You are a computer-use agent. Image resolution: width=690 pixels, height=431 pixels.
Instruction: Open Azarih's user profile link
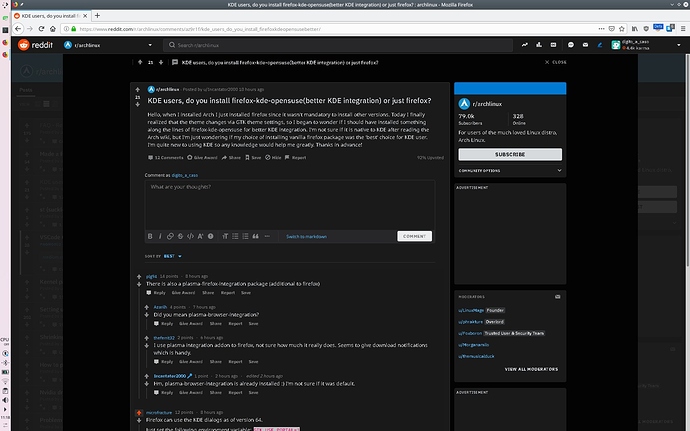coord(160,307)
